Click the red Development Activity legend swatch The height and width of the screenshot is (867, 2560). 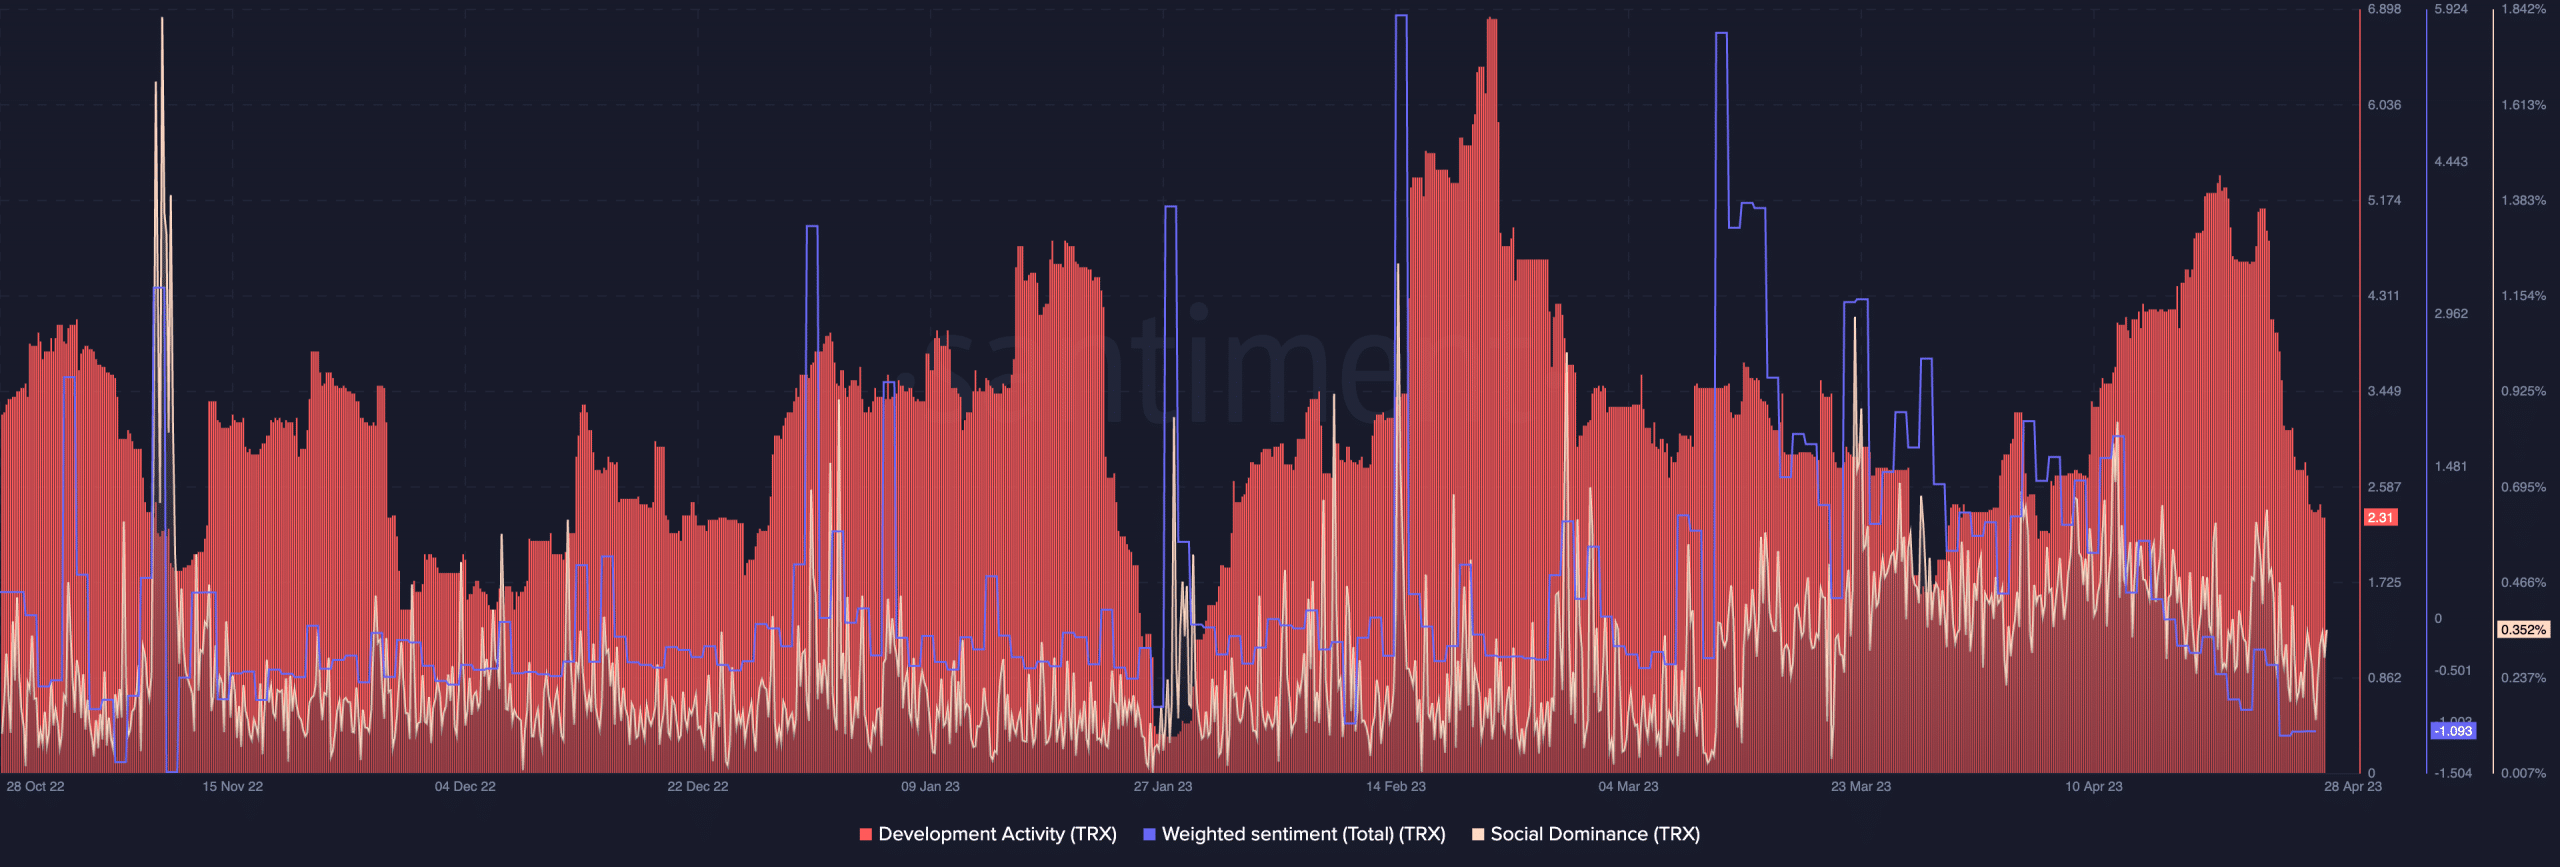pos(866,834)
